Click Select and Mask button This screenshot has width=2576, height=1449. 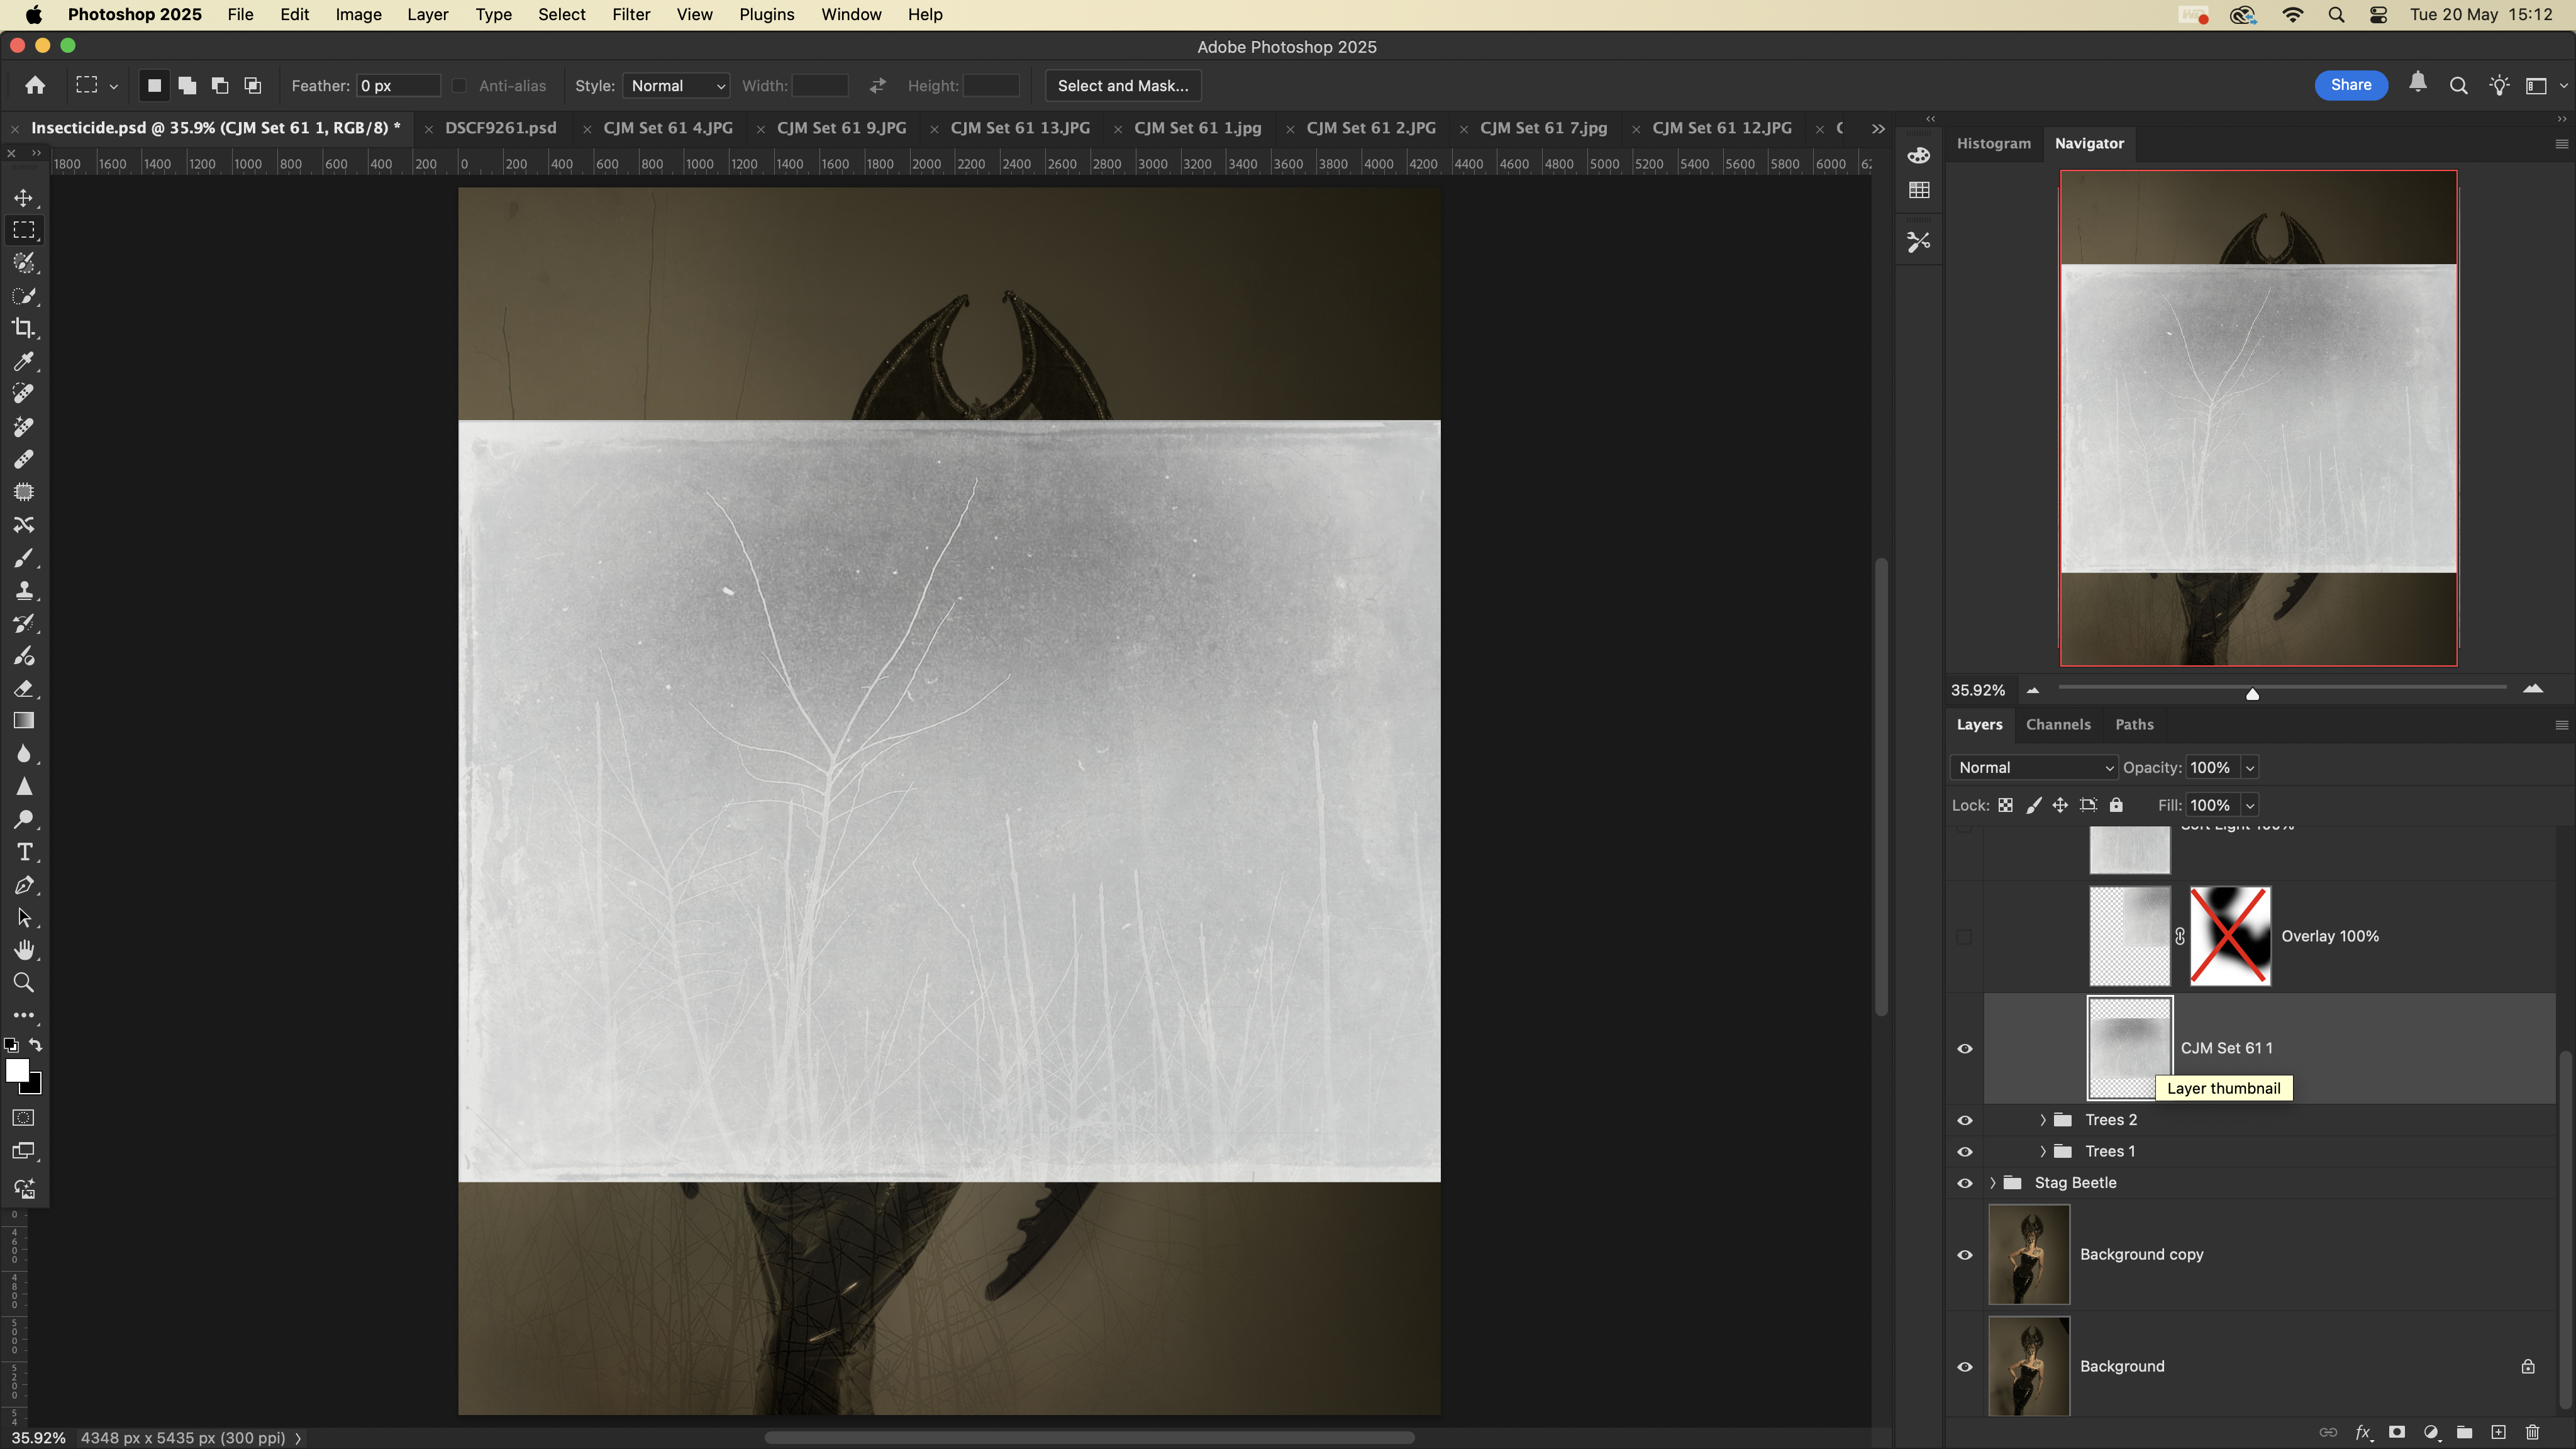pos(1123,85)
